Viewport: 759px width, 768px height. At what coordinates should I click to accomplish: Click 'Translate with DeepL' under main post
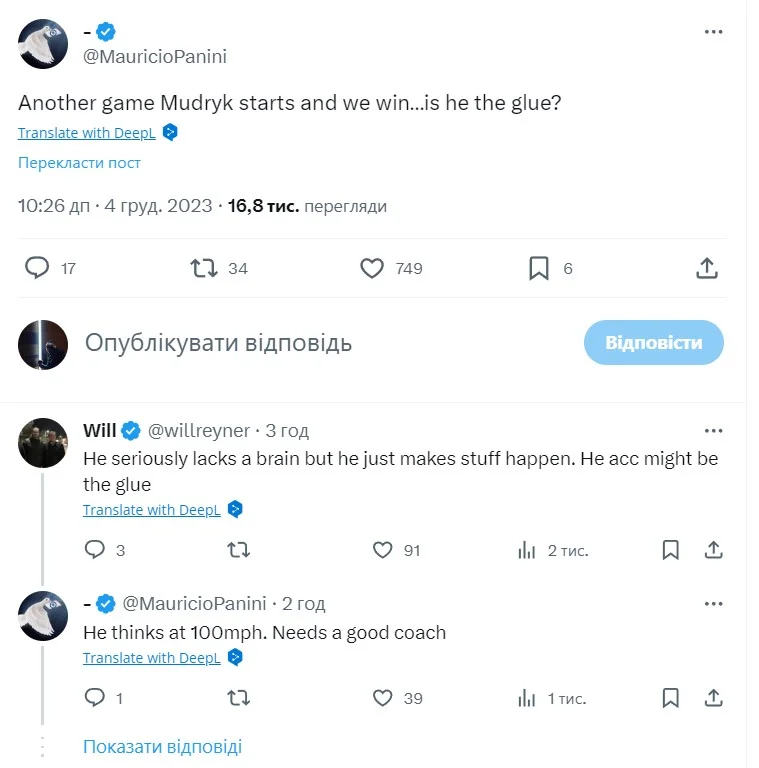87,132
